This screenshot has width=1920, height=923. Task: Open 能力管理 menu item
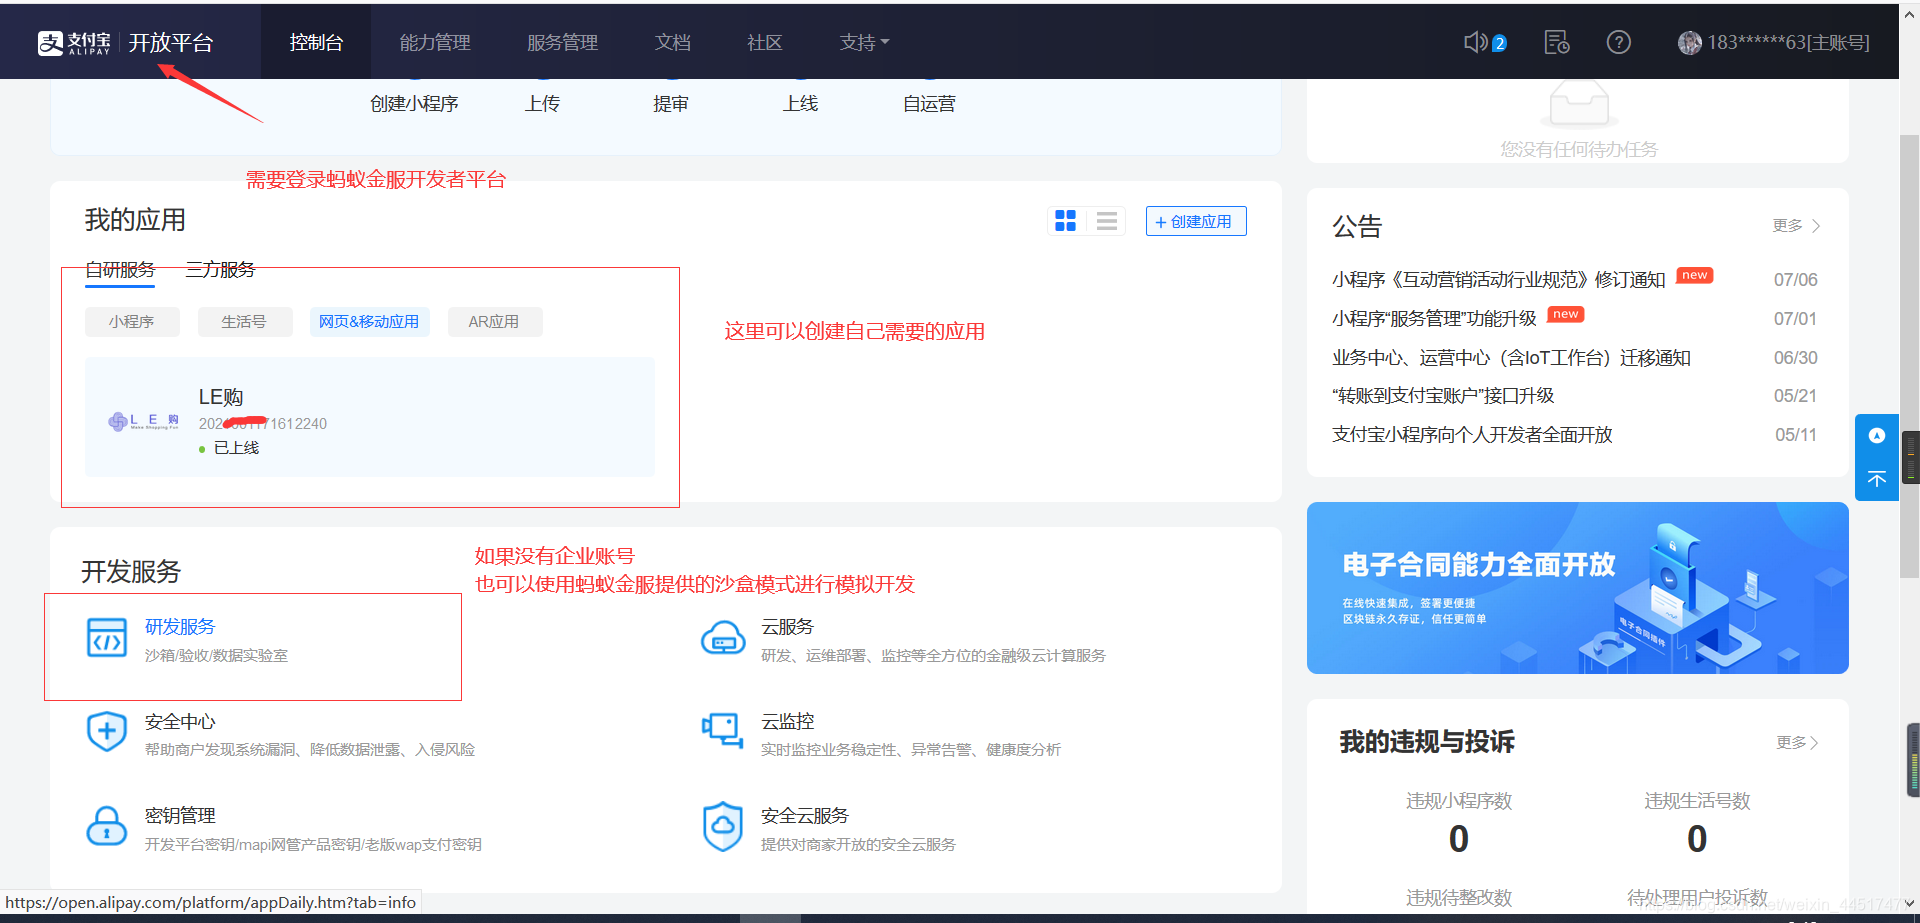[435, 42]
